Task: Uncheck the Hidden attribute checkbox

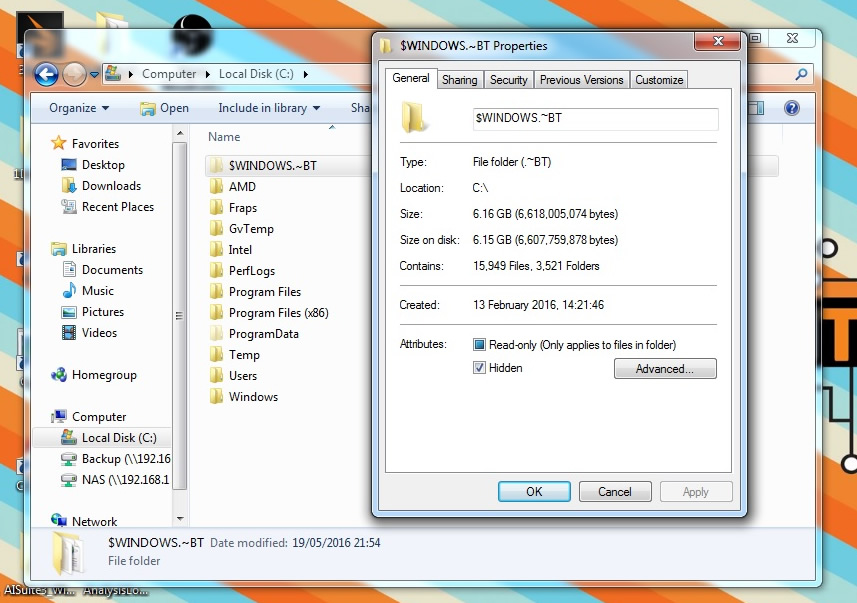Action: click(x=479, y=368)
